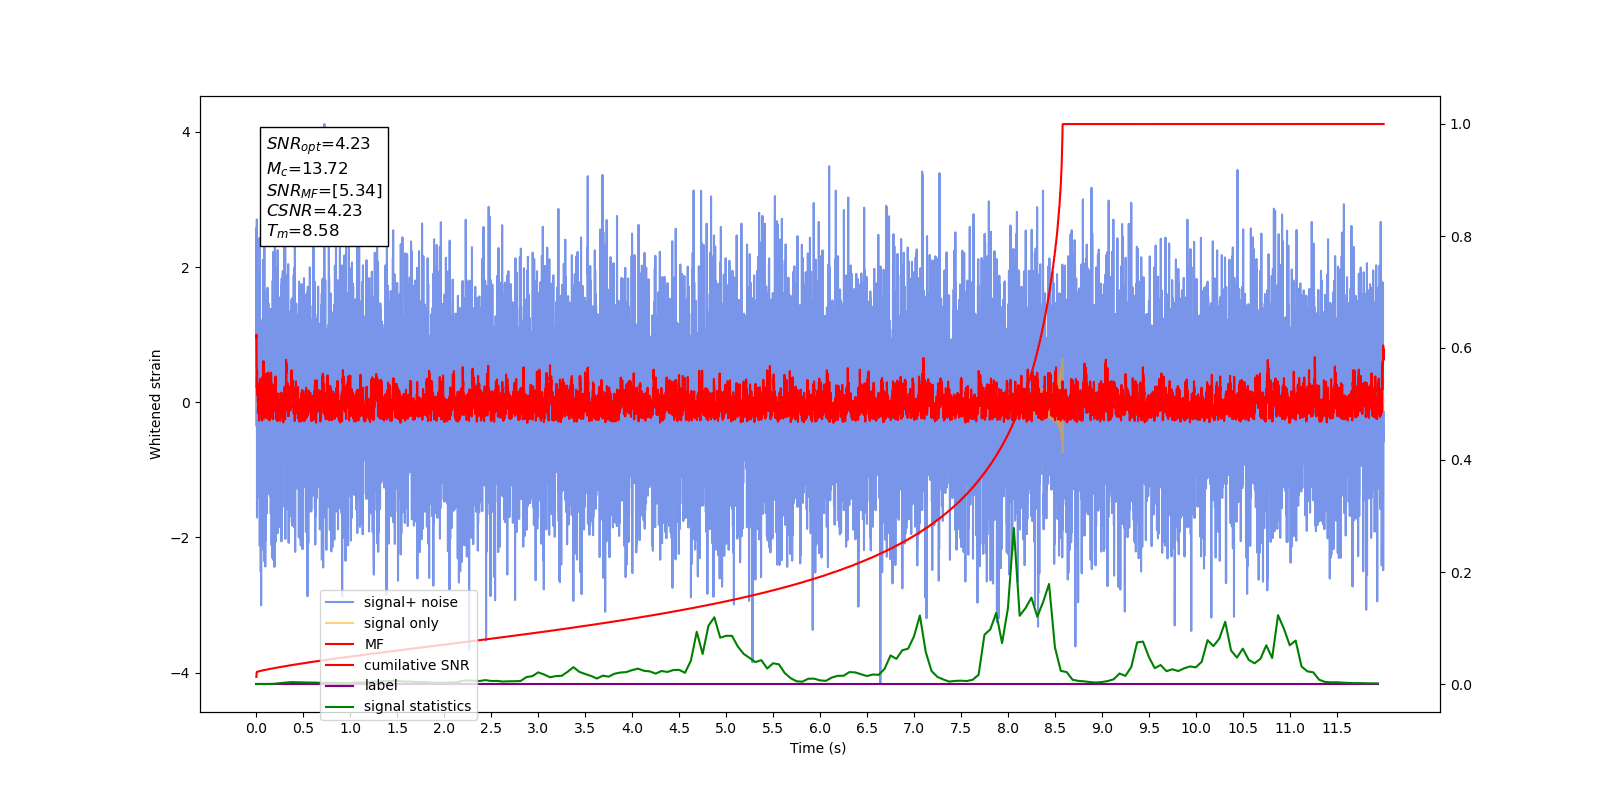This screenshot has height=800, width=1600.
Task: Click the 0.6 tick on right axis
Action: click(x=1461, y=349)
